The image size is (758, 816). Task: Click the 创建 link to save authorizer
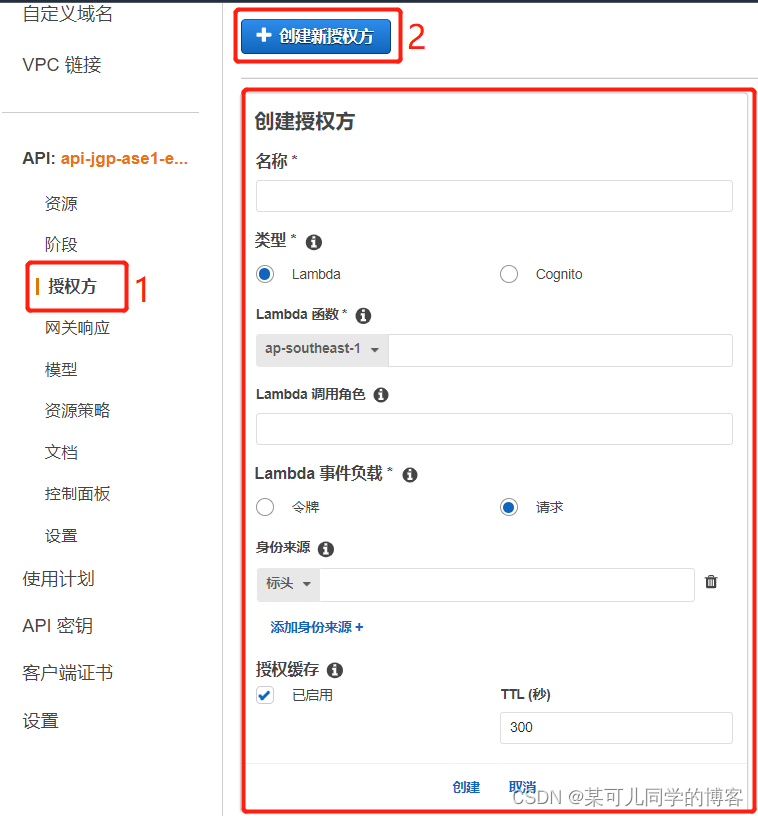point(466,787)
